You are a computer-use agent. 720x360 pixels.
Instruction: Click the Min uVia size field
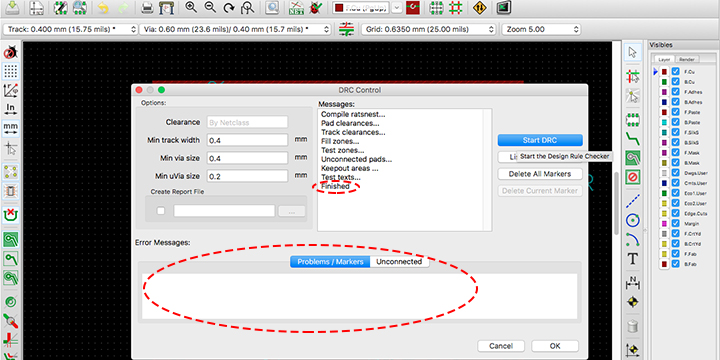pos(248,176)
